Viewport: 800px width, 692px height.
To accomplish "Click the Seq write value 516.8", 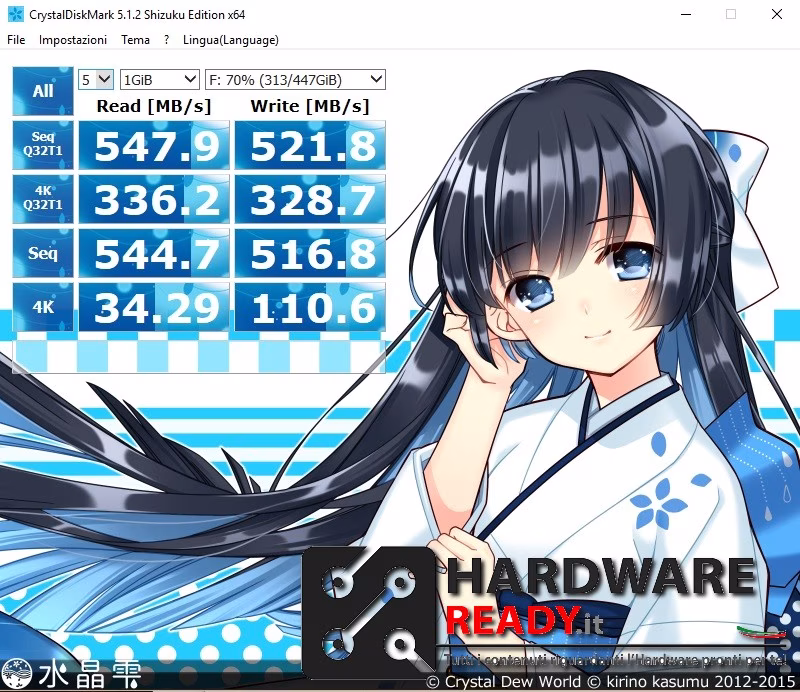I will (310, 254).
